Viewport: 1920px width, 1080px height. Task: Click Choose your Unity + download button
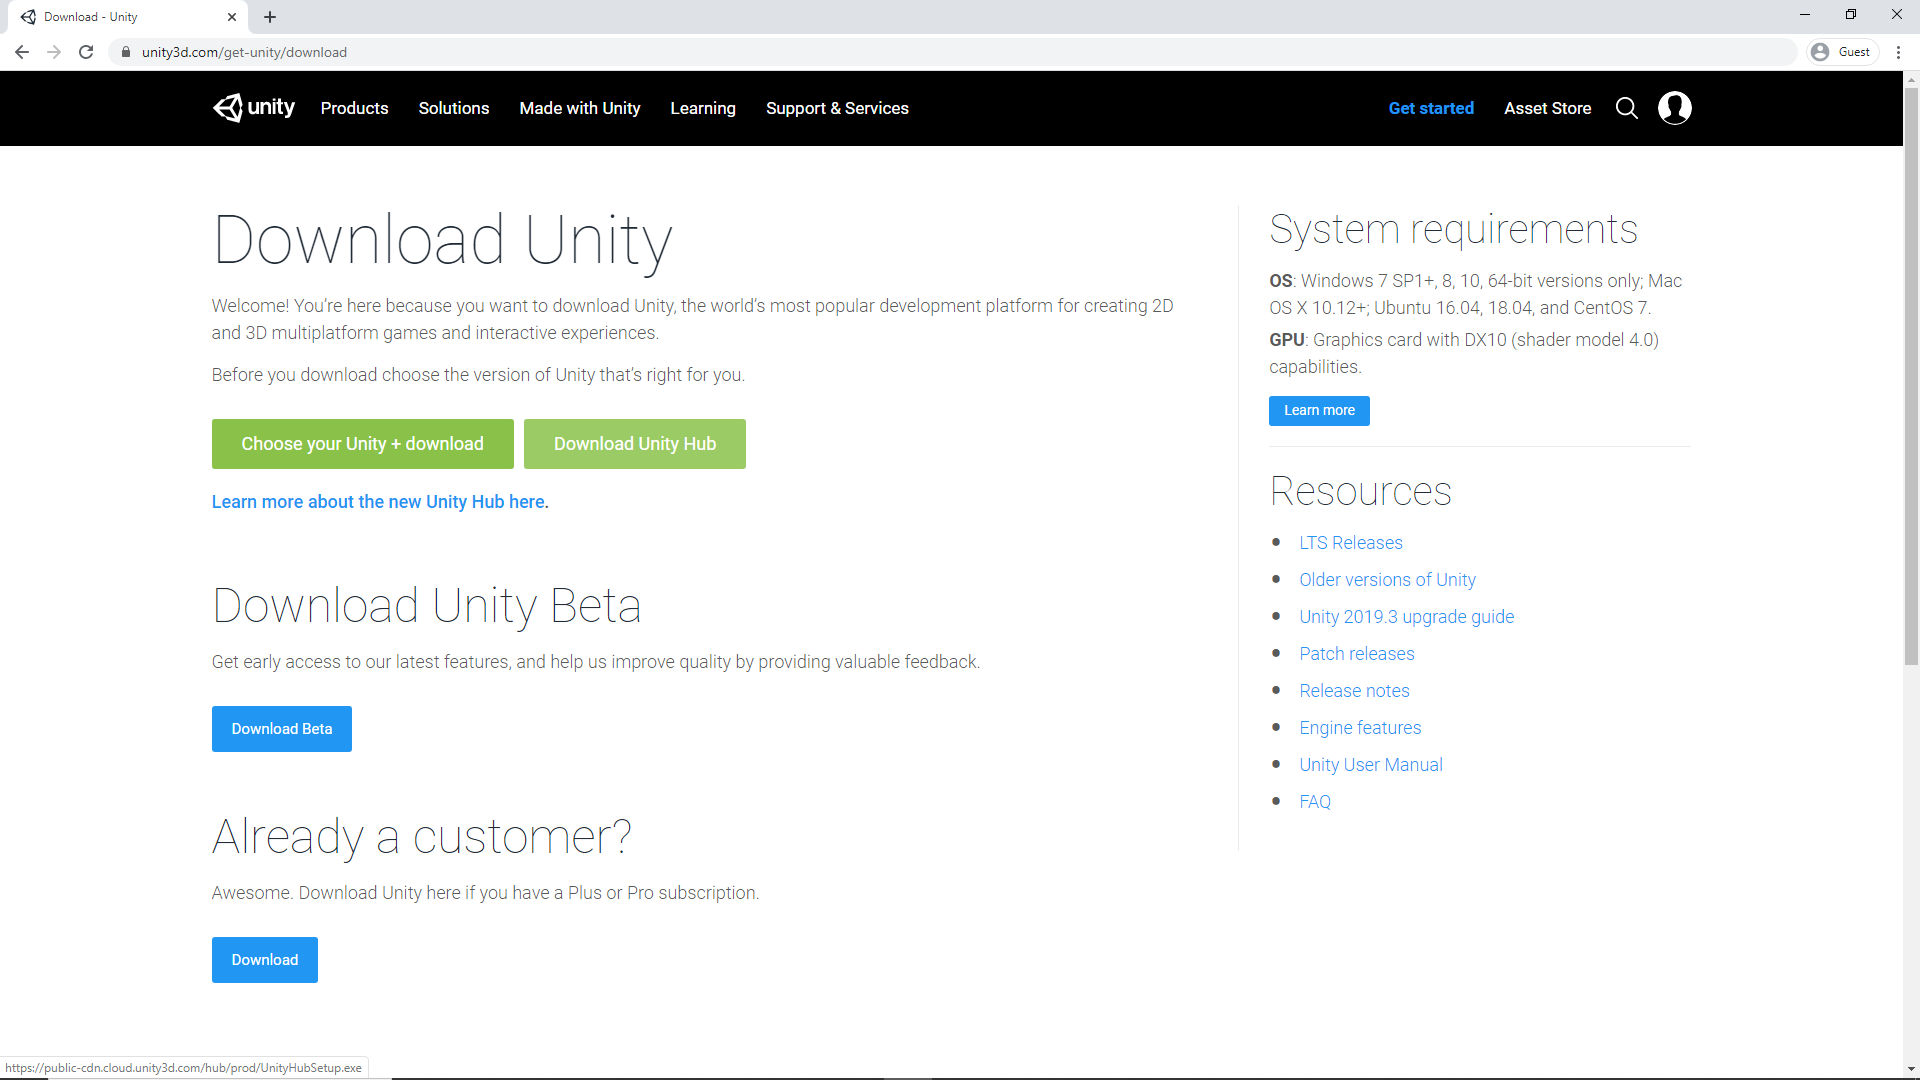point(363,444)
